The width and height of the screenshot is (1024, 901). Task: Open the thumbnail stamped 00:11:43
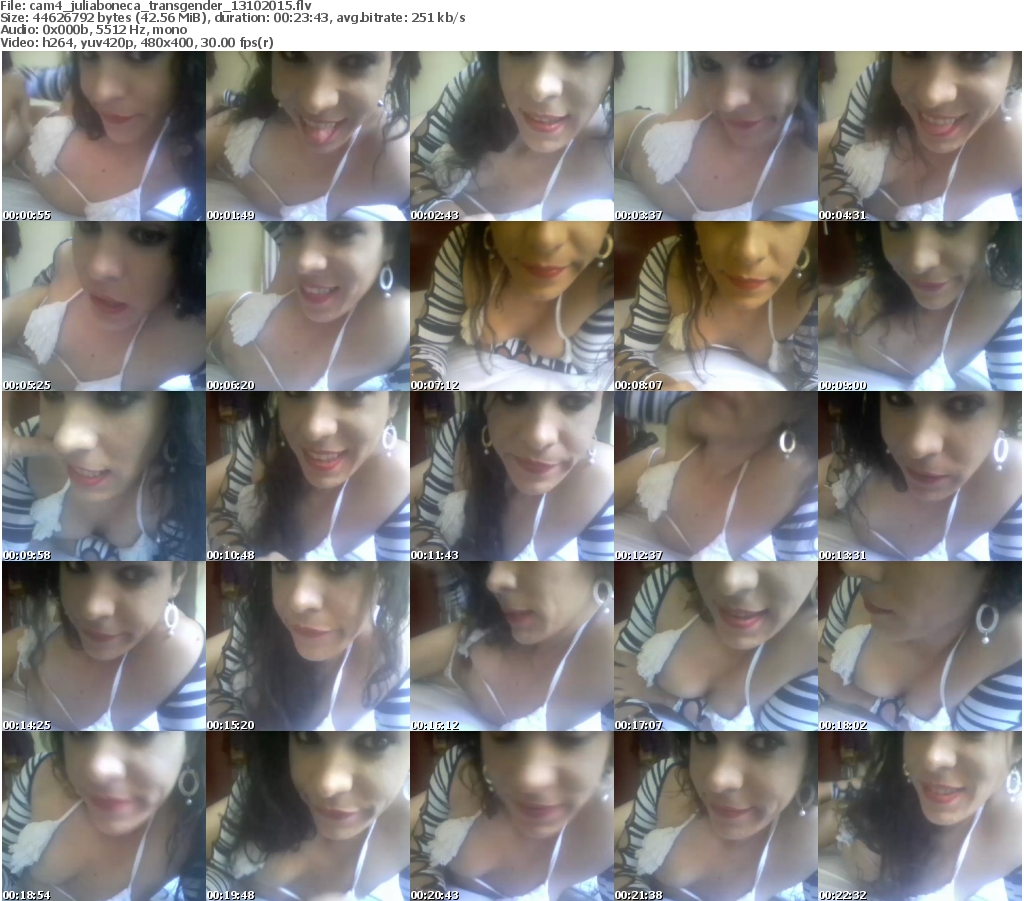coord(512,476)
